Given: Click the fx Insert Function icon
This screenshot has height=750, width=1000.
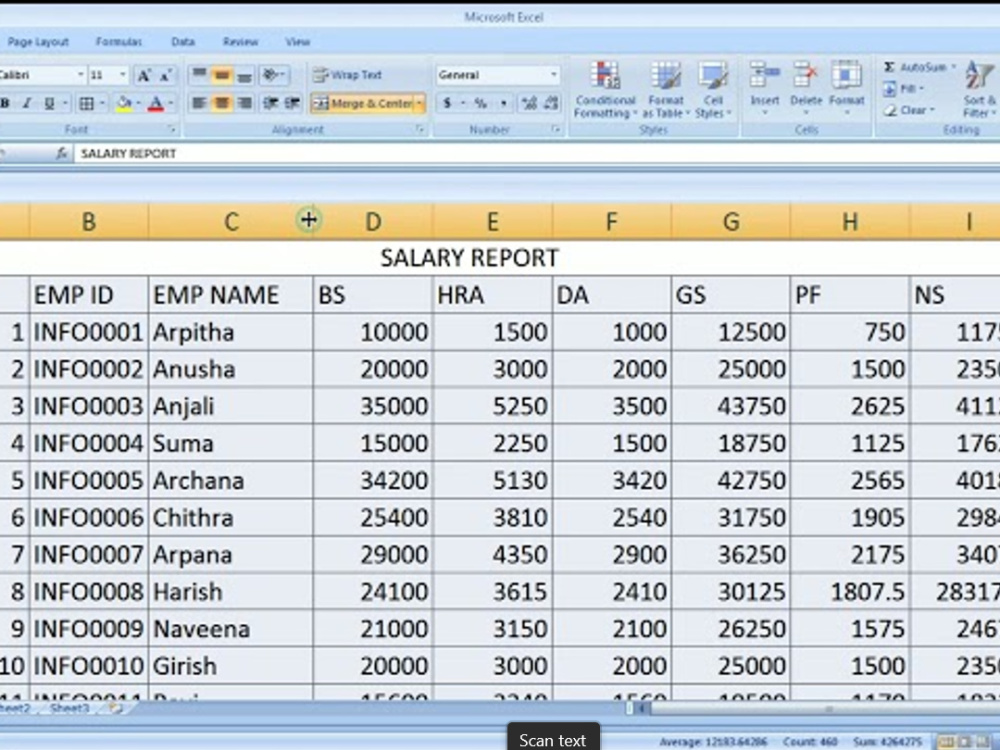Looking at the screenshot, I should (x=62, y=153).
